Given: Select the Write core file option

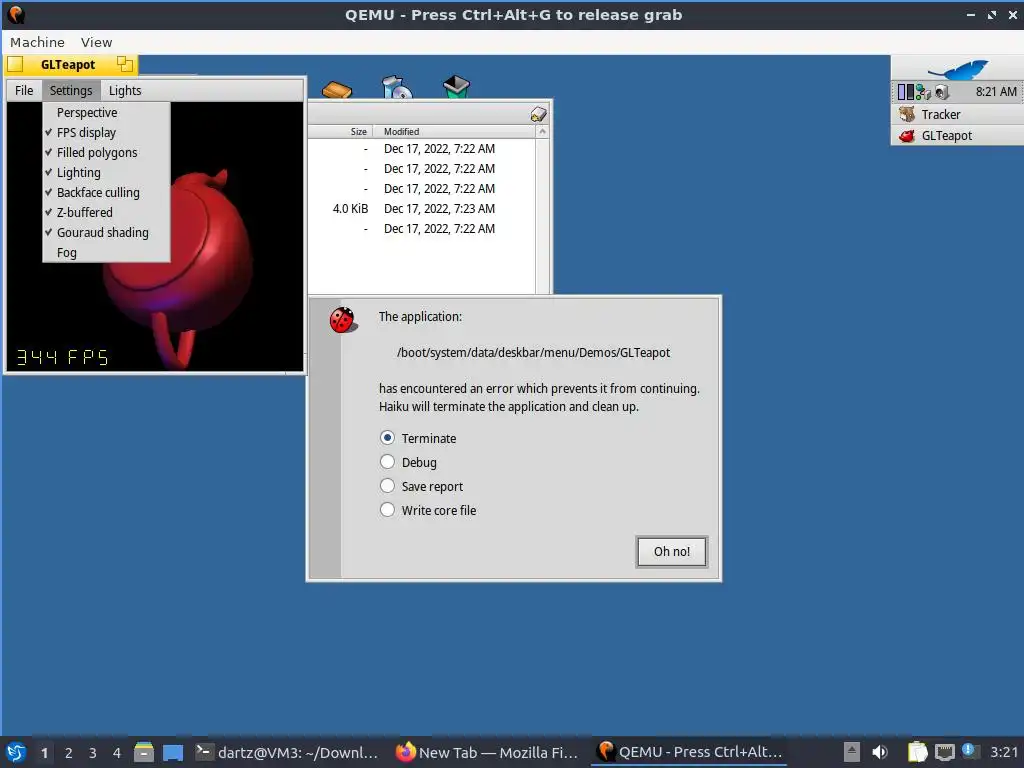Looking at the screenshot, I should (x=387, y=510).
